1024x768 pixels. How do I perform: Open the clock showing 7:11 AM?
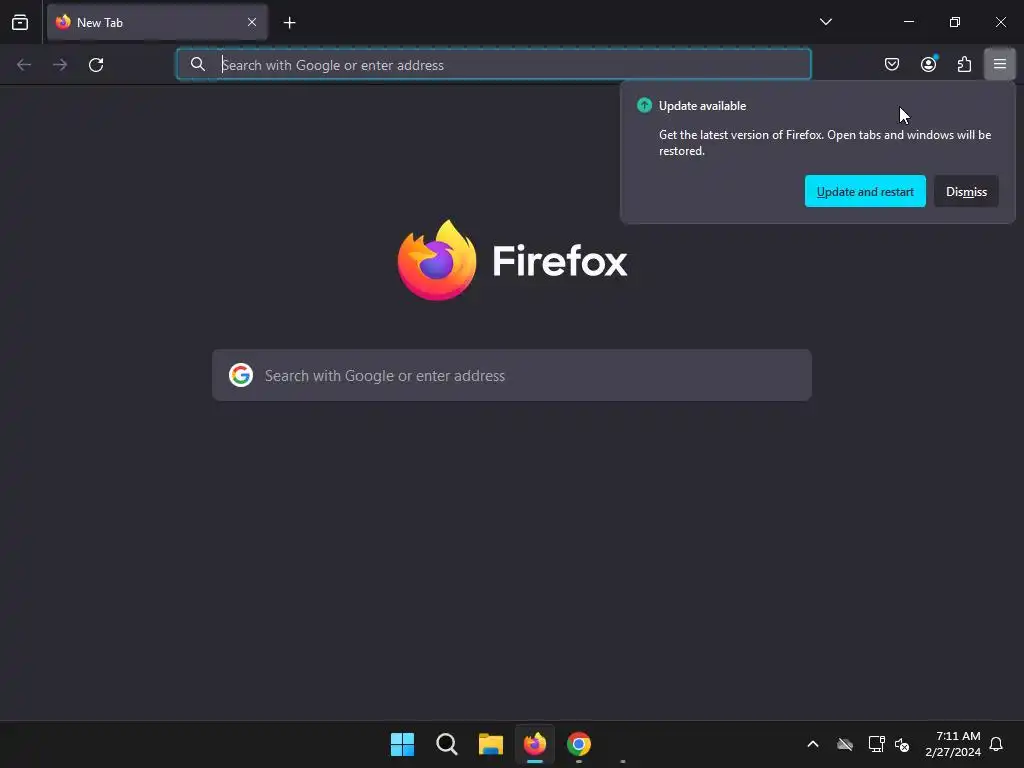(953, 744)
